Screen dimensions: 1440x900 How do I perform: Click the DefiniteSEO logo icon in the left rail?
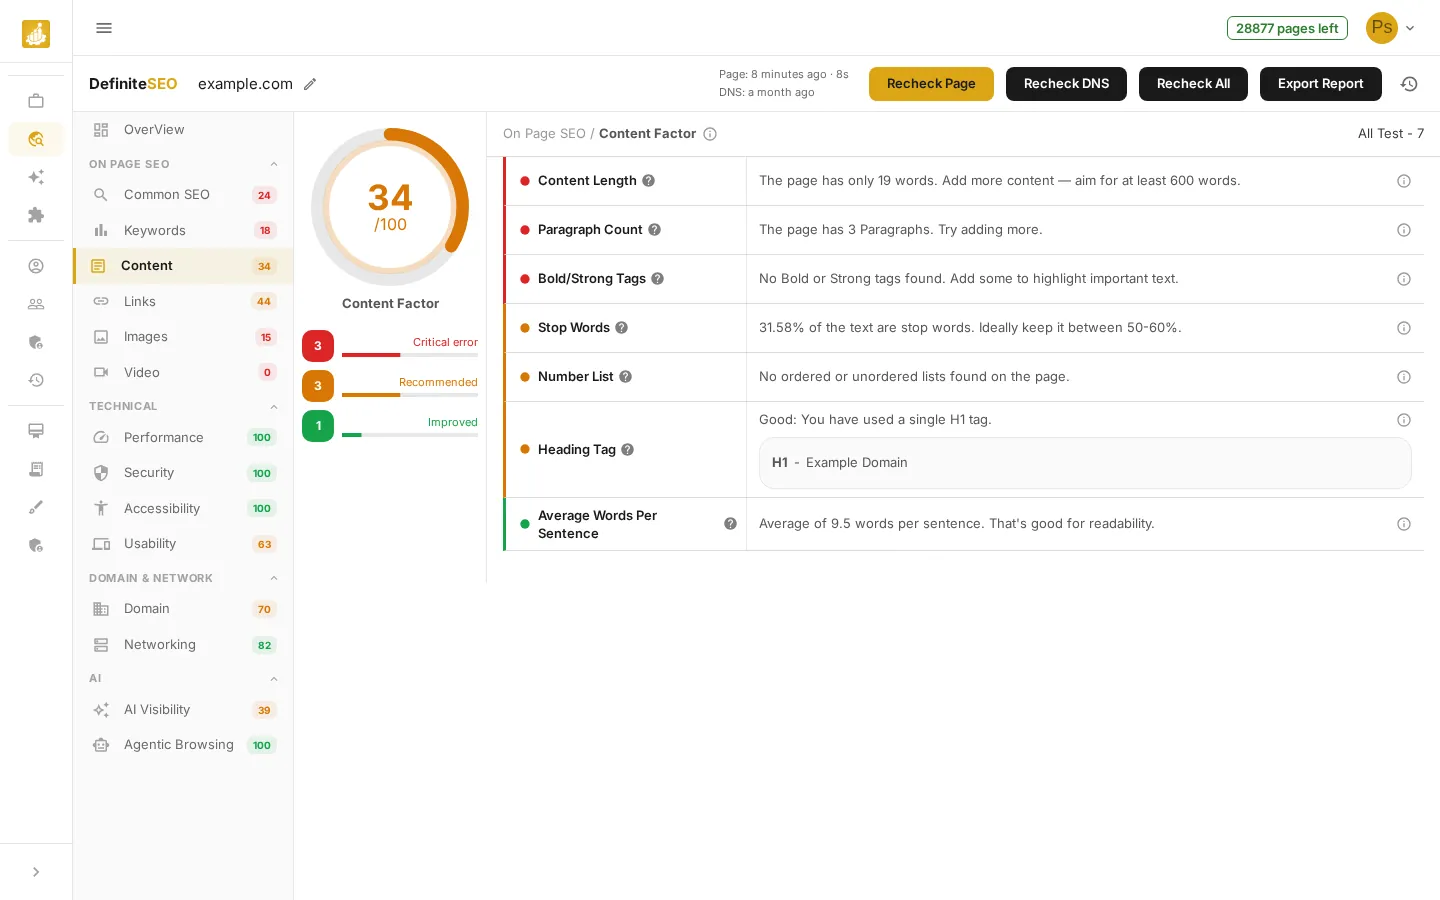pyautogui.click(x=36, y=34)
